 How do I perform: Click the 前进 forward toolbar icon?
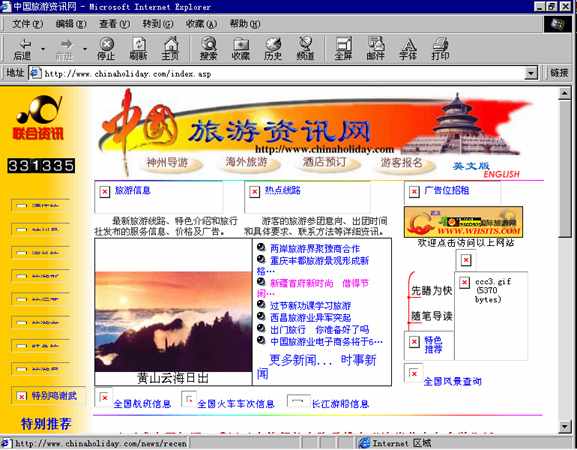(x=64, y=49)
